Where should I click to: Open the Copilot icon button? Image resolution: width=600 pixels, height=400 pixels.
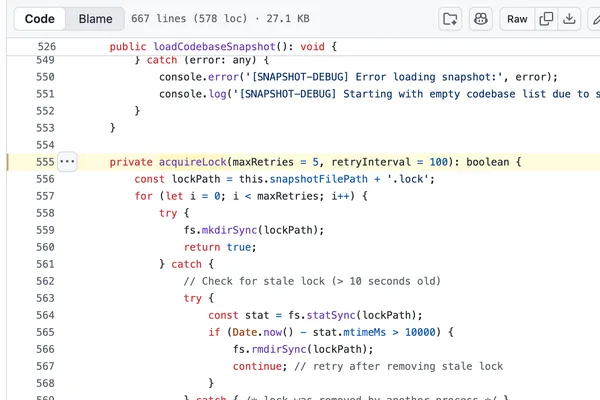click(x=481, y=19)
